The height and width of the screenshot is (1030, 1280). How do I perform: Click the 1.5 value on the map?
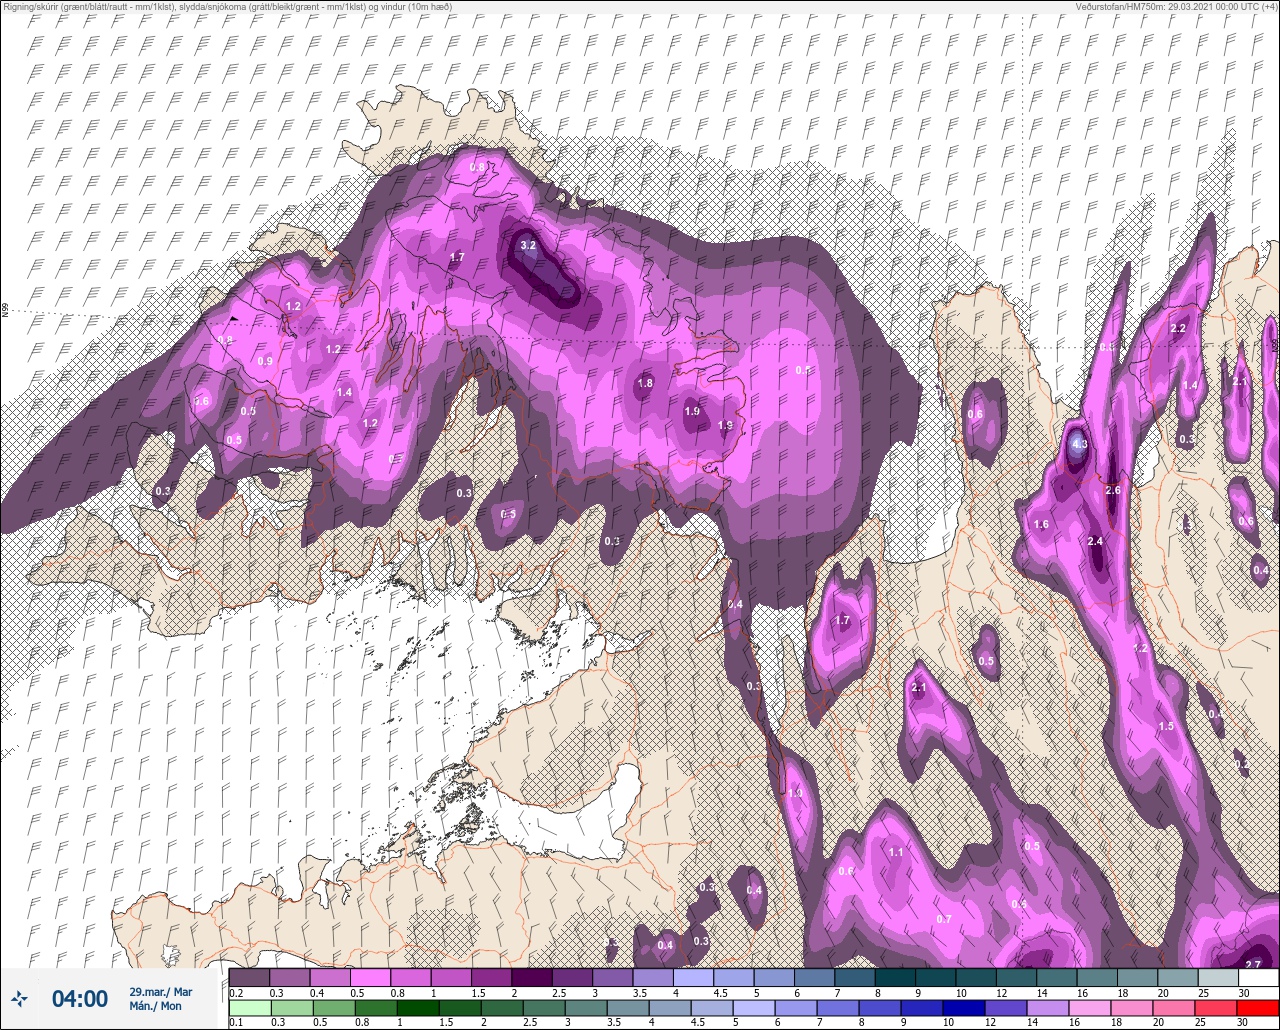(x=1166, y=726)
